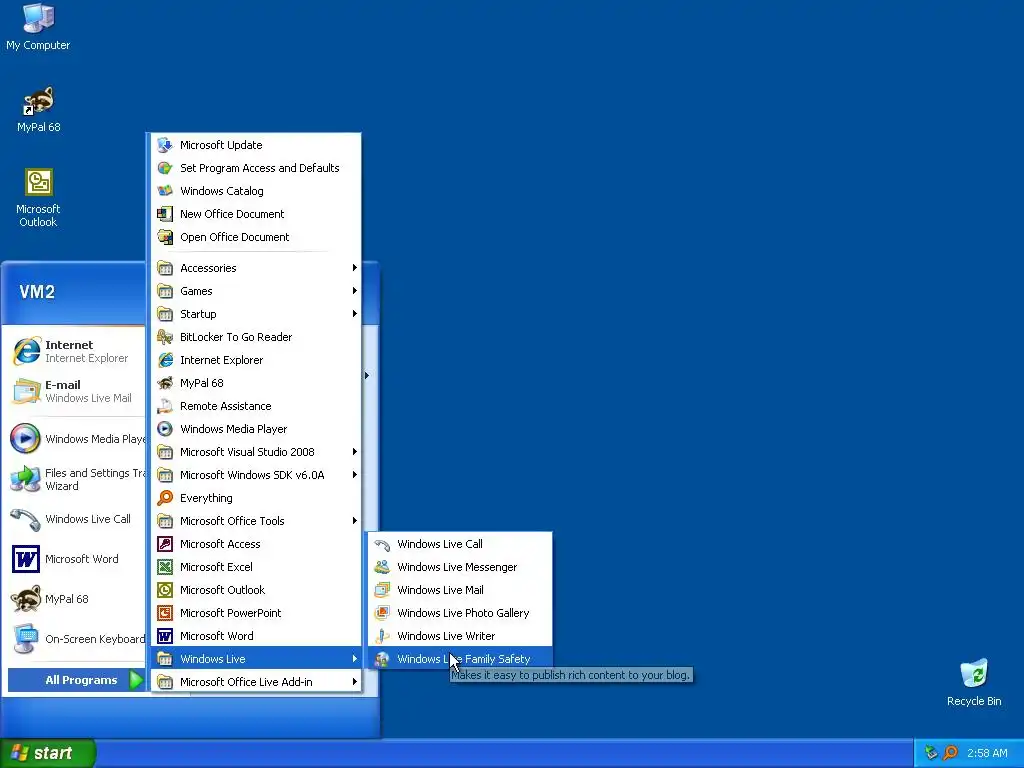Open Files and Settings Transfer Wizard

[76, 479]
